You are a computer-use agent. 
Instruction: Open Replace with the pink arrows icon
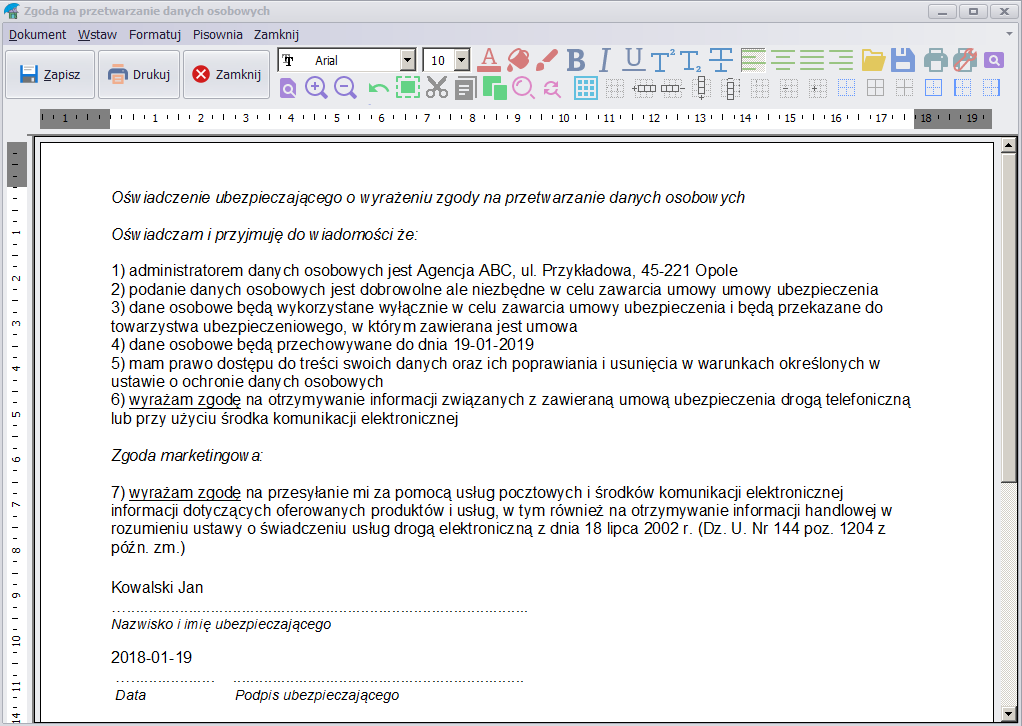552,89
